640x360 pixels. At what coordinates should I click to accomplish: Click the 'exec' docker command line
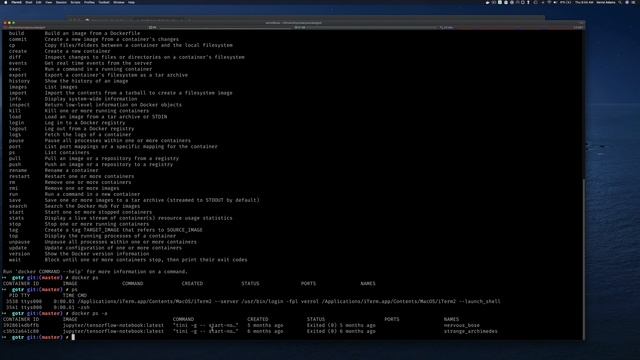[80, 69]
